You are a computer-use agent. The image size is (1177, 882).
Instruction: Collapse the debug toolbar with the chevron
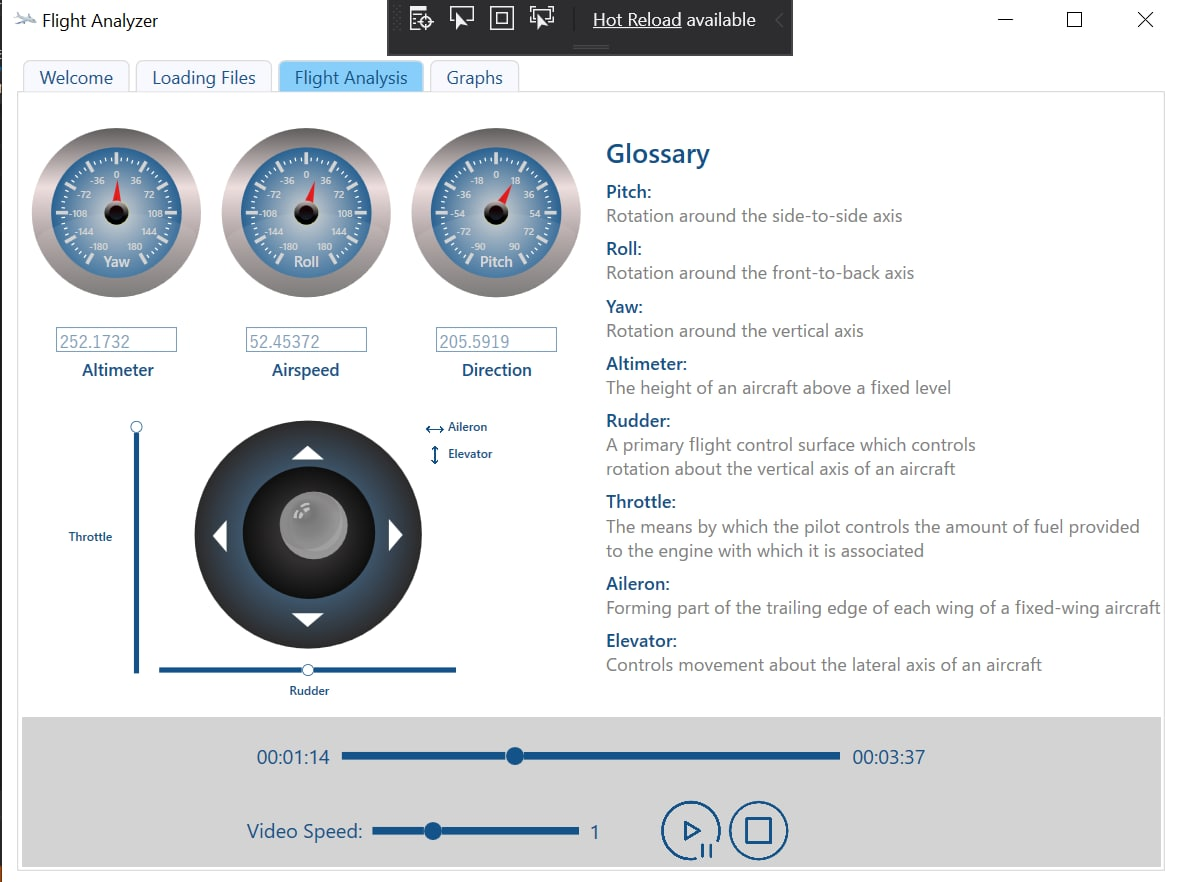pos(779,20)
